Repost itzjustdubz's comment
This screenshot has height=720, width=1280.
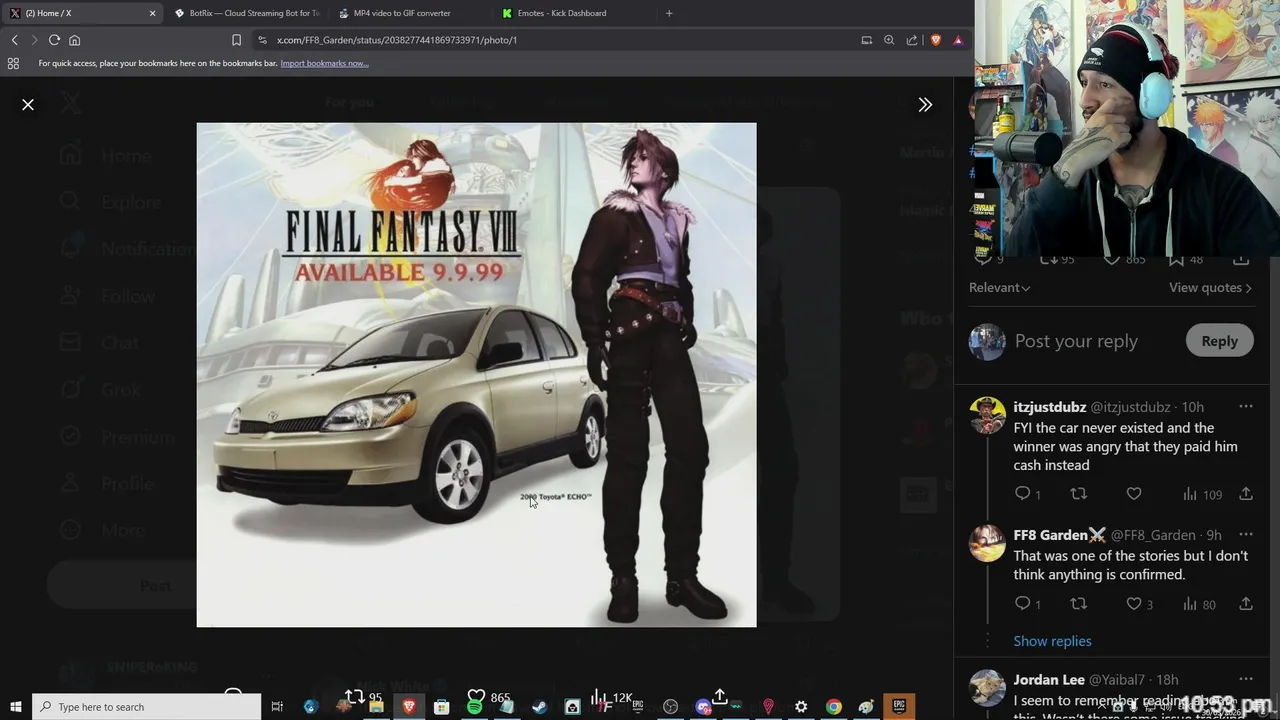click(x=1078, y=494)
